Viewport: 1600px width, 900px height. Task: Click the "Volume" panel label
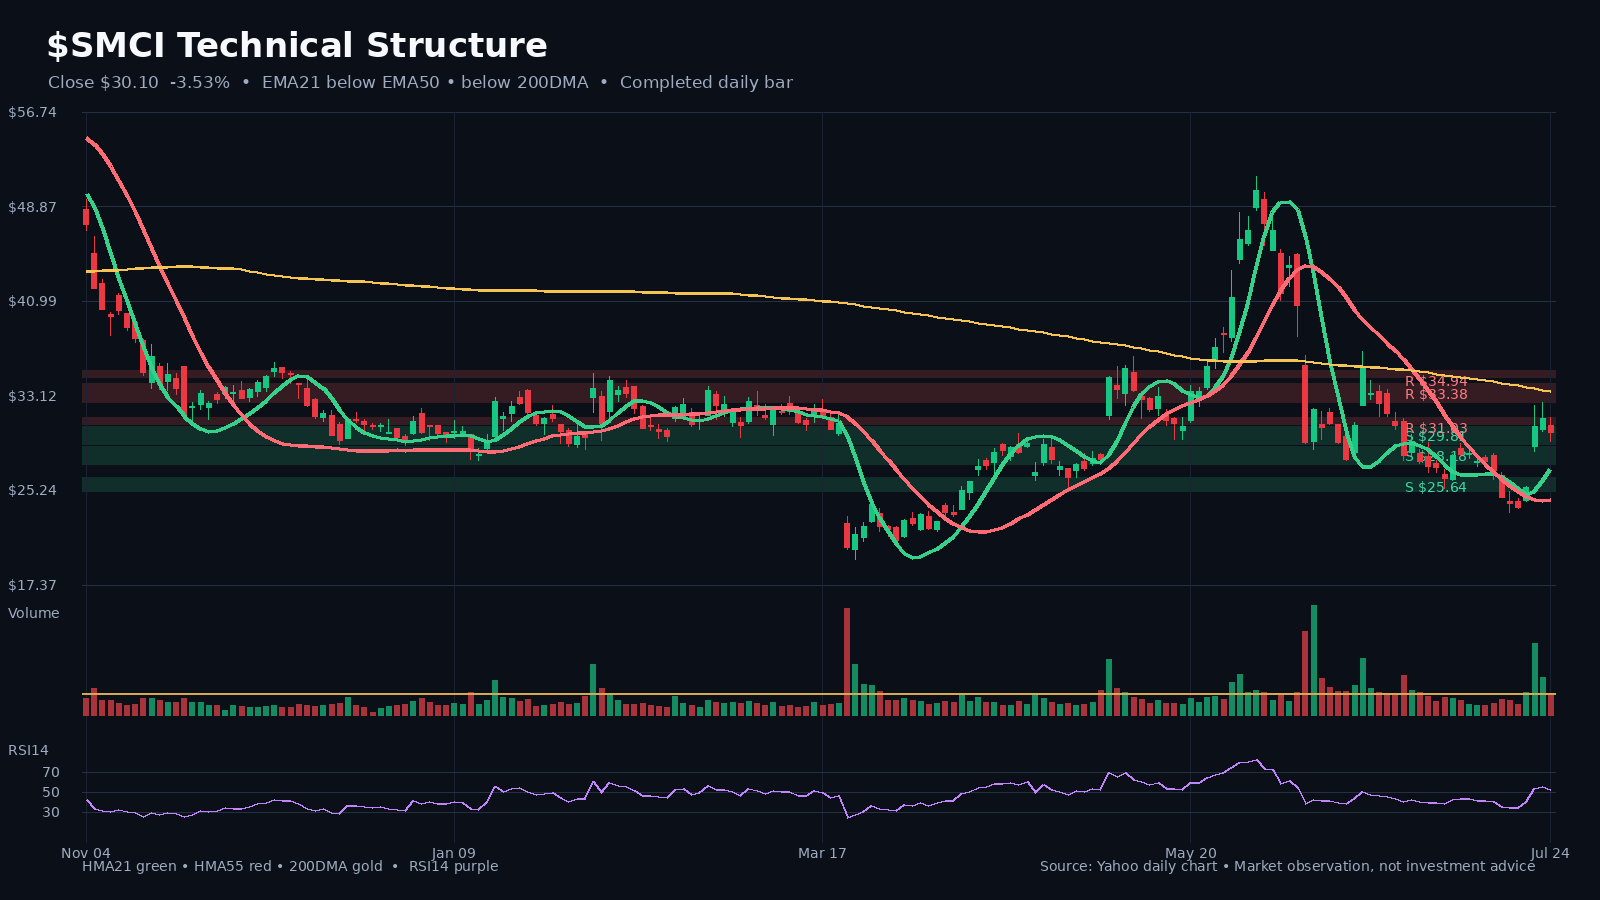(x=34, y=613)
